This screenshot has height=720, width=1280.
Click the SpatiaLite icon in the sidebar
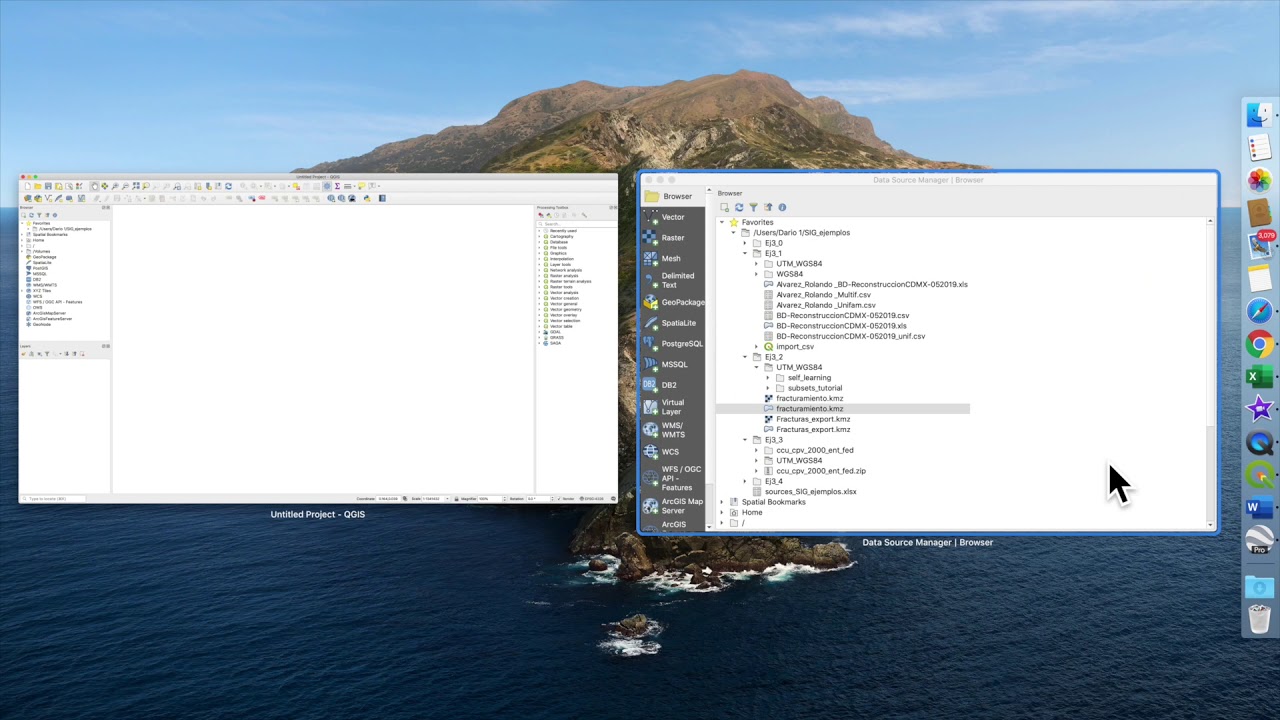tap(651, 323)
